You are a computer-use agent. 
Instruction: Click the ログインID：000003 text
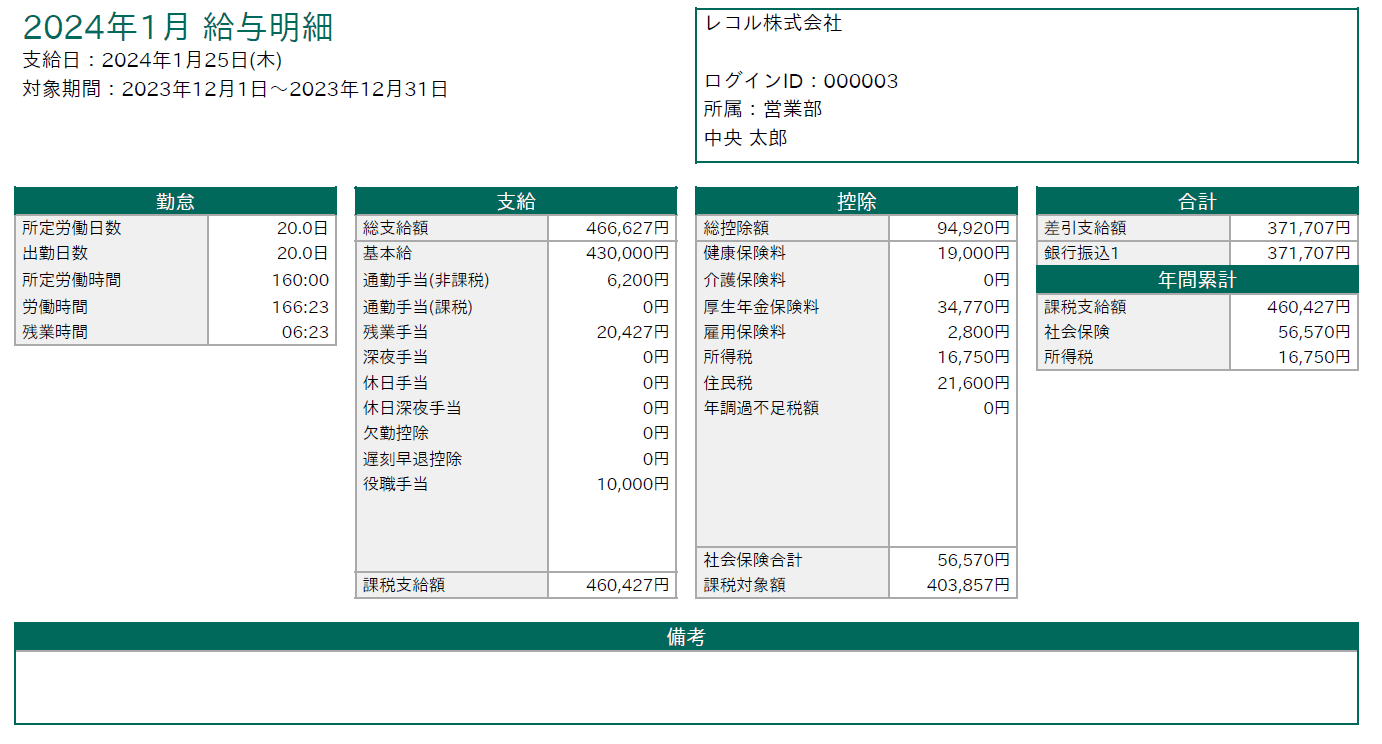coord(801,82)
